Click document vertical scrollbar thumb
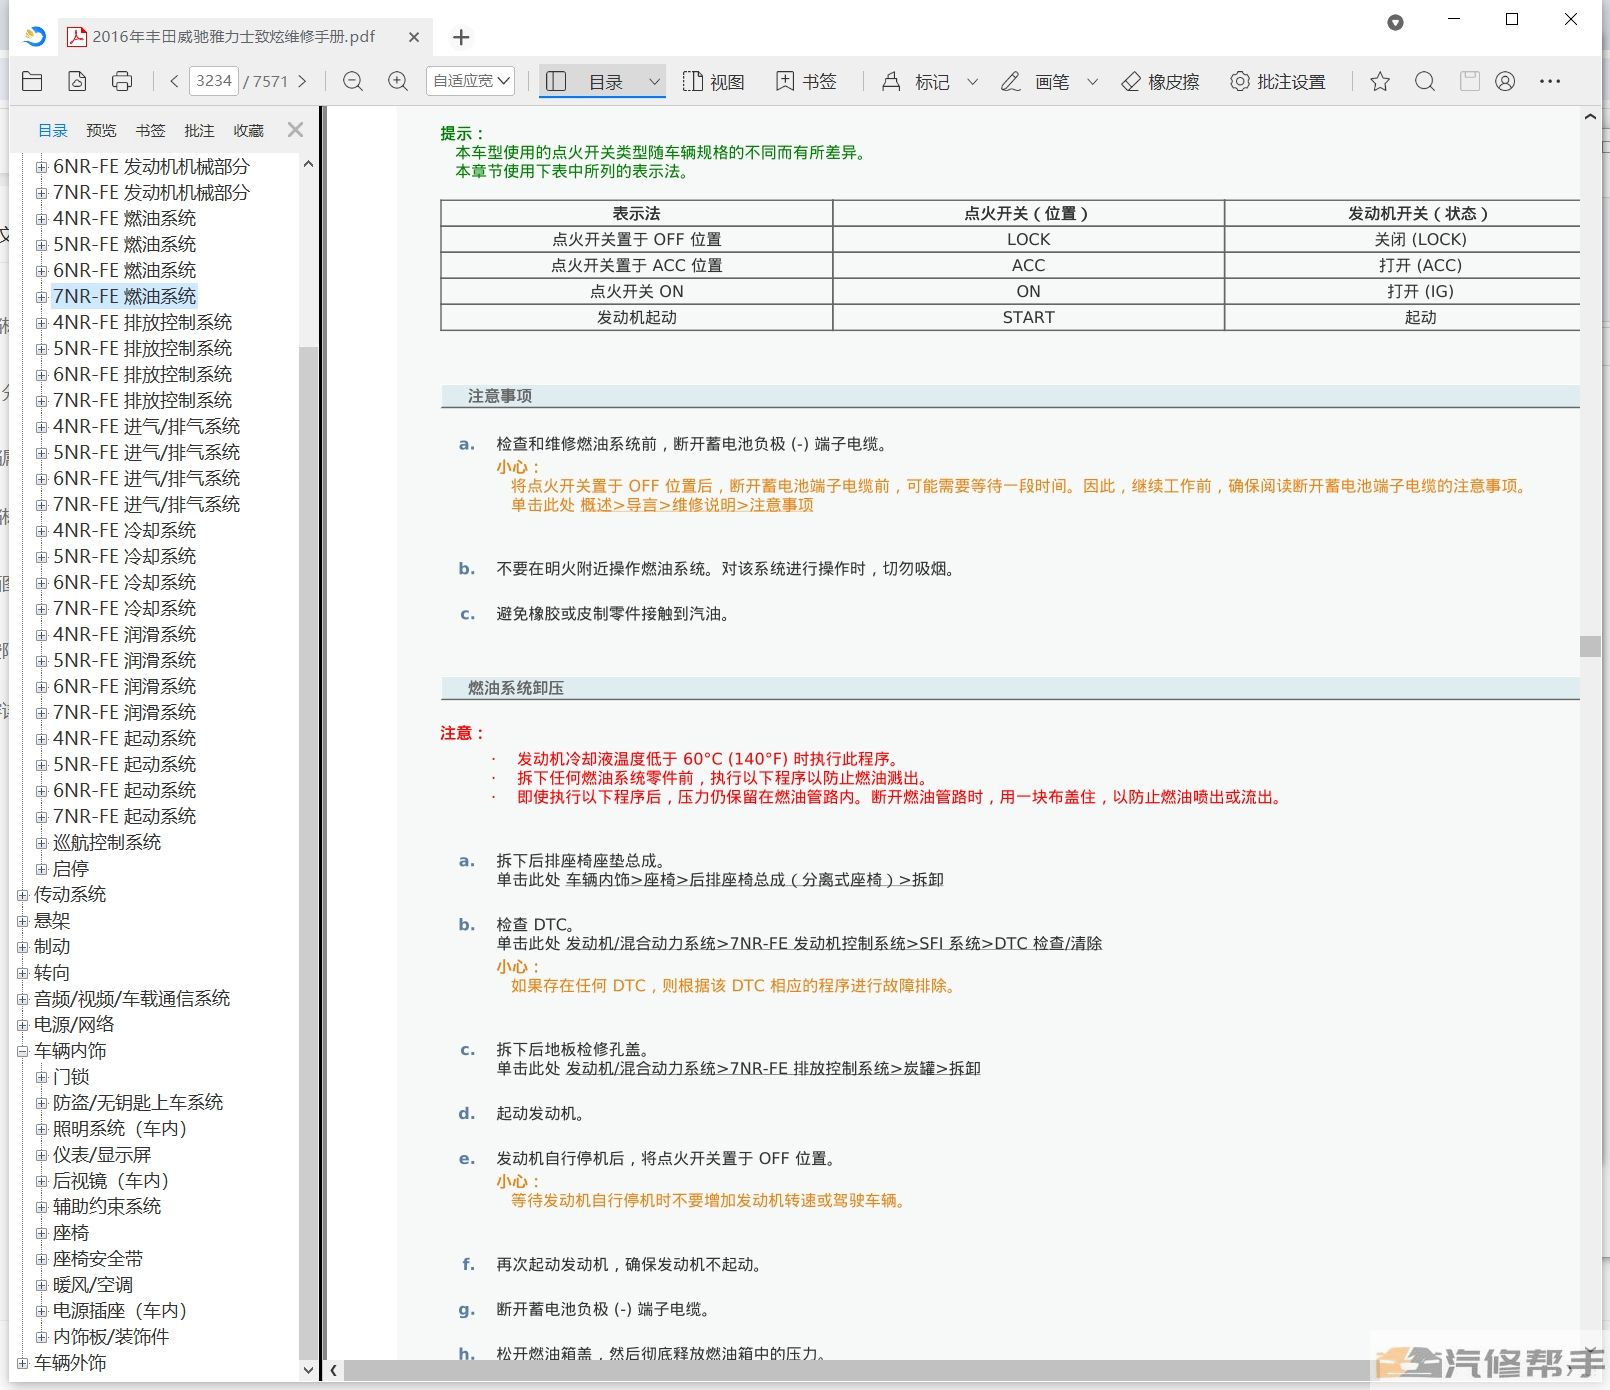Screen dimensions: 1610x1390 point(1590,646)
